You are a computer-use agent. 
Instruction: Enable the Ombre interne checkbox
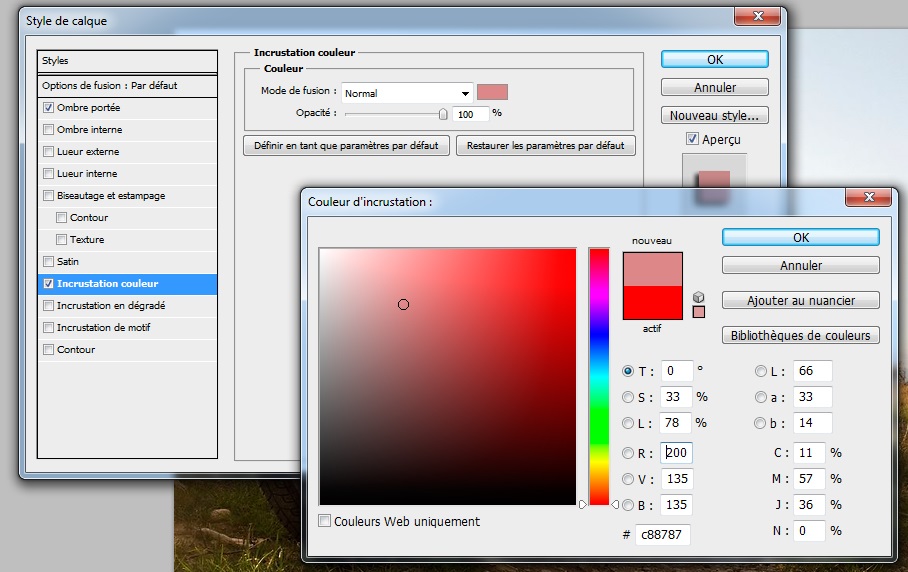coord(49,130)
